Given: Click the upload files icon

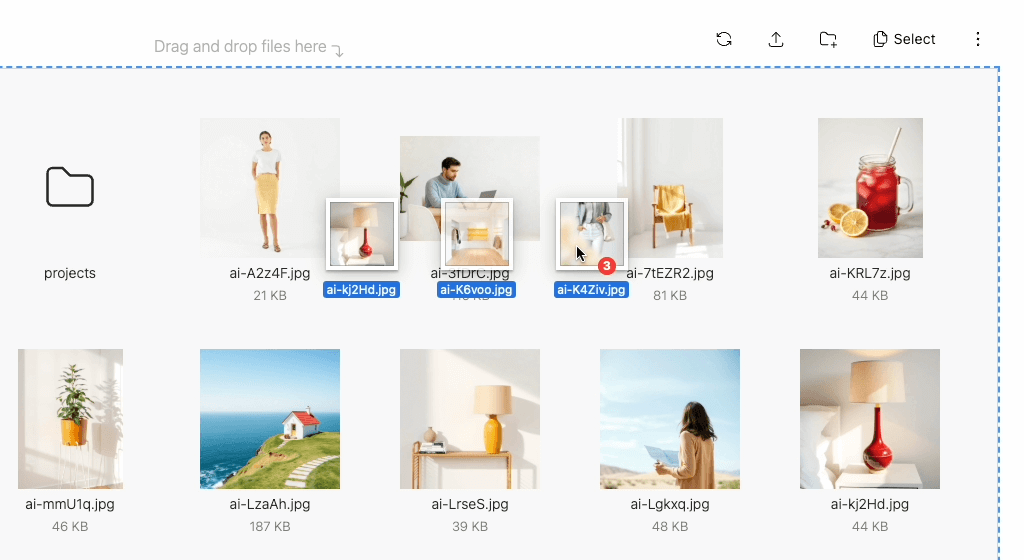Looking at the screenshot, I should tap(776, 39).
